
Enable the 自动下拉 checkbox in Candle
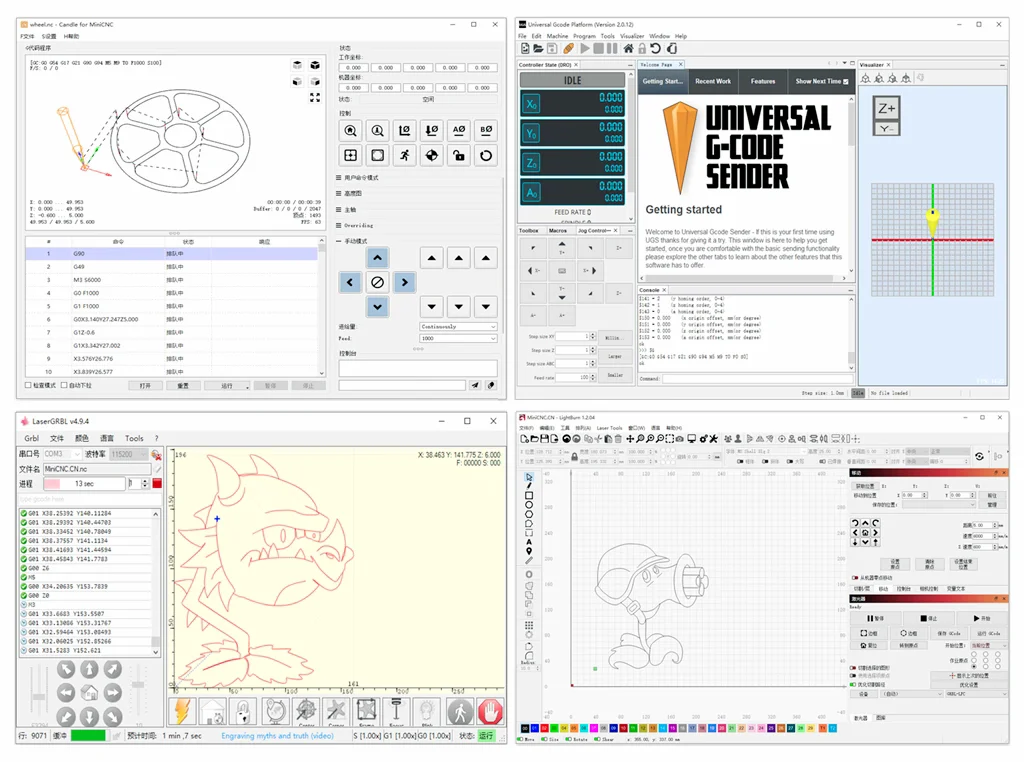[x=64, y=385]
